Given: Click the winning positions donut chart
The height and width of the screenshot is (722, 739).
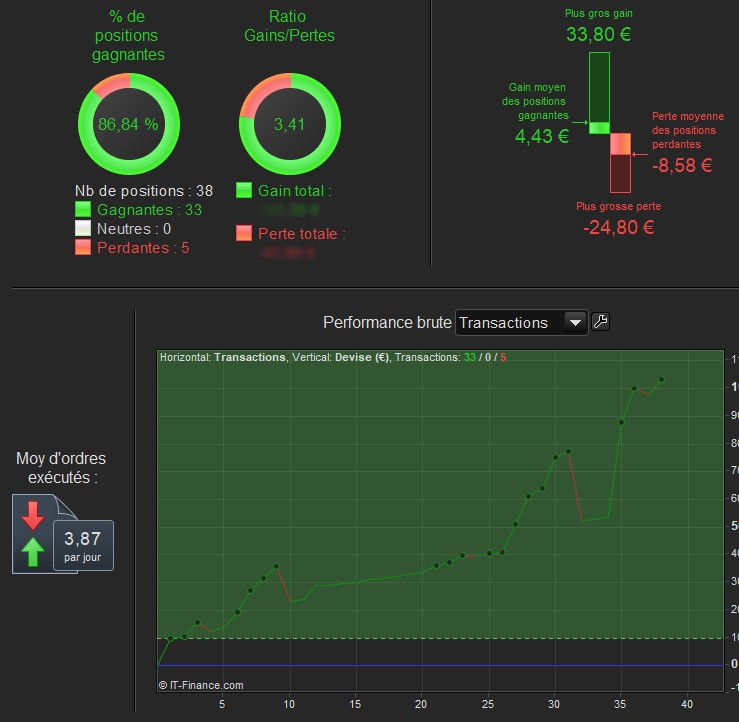Looking at the screenshot, I should pos(129,124).
